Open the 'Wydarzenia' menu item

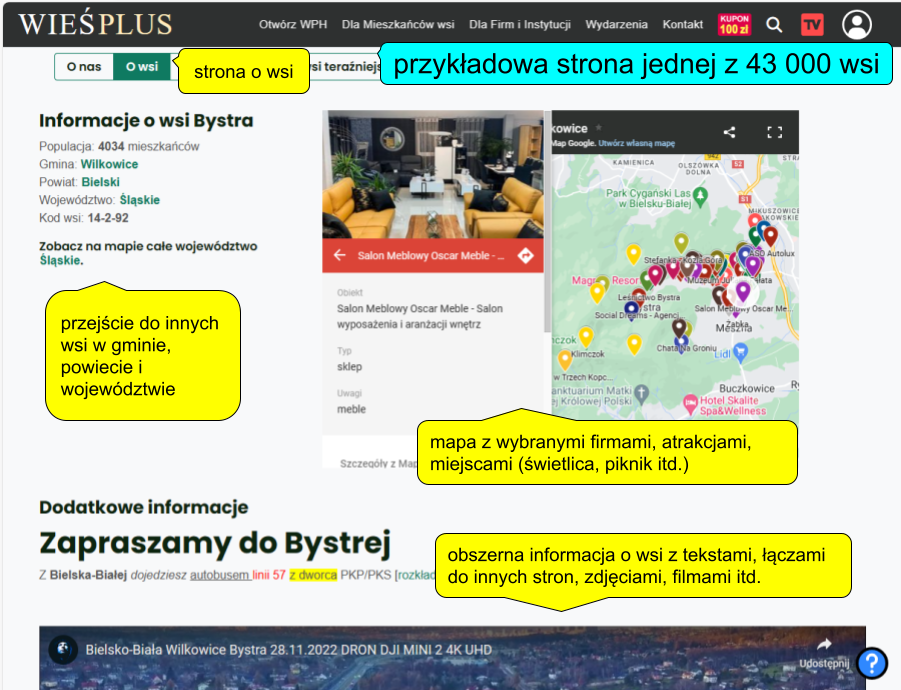click(616, 24)
